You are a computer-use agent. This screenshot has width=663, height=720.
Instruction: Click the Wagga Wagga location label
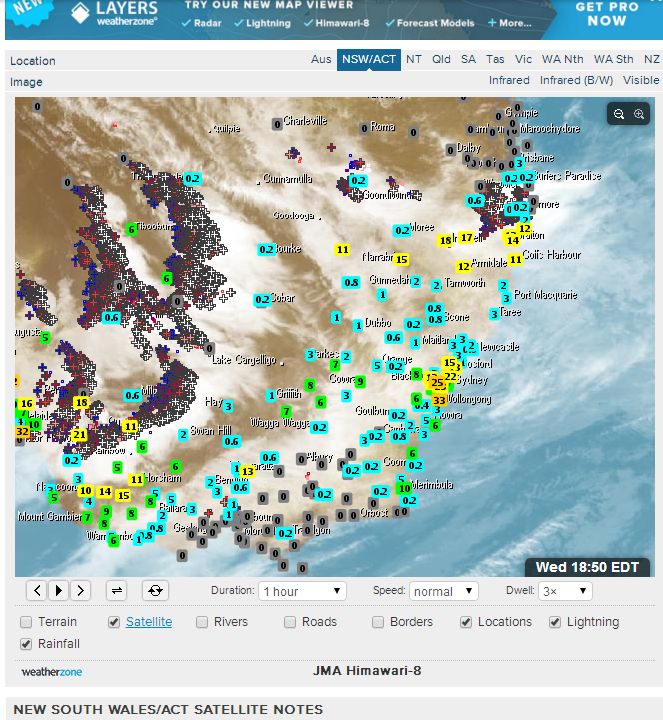(x=280, y=422)
